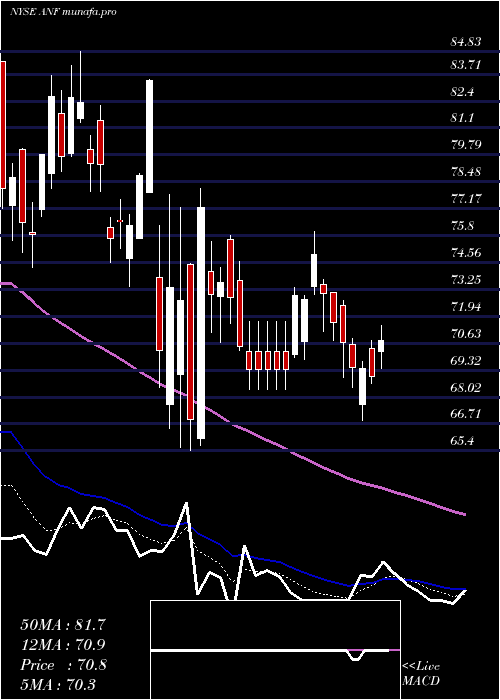Click the Price : 70.8 readout
The image size is (500, 700).
pyautogui.click(x=63, y=665)
